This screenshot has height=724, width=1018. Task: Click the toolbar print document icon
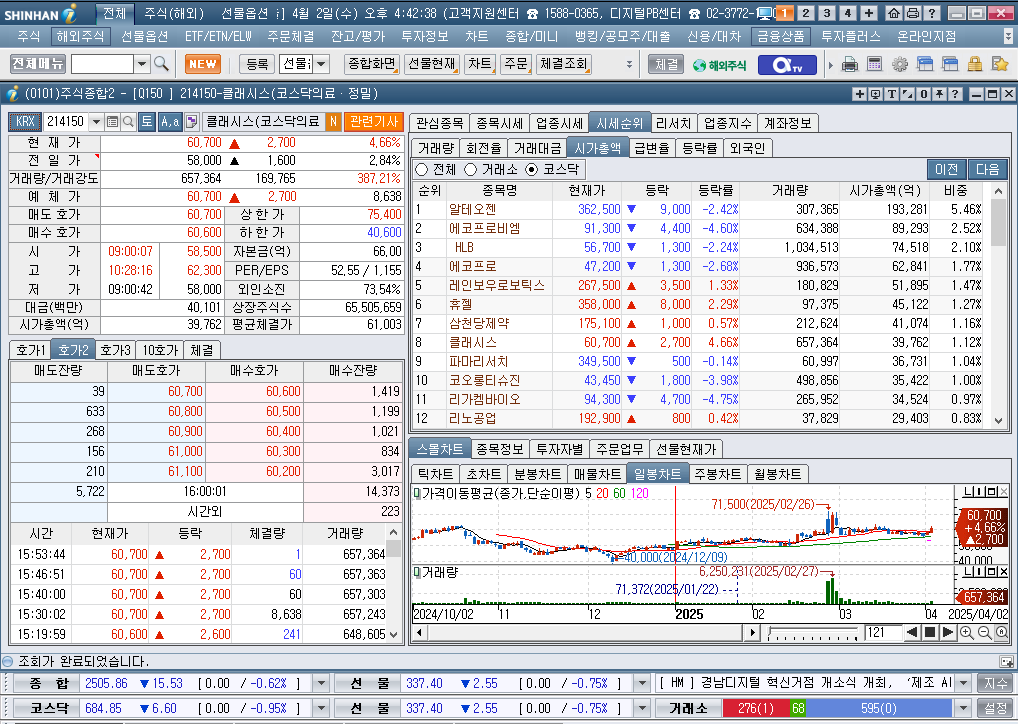[x=849, y=64]
